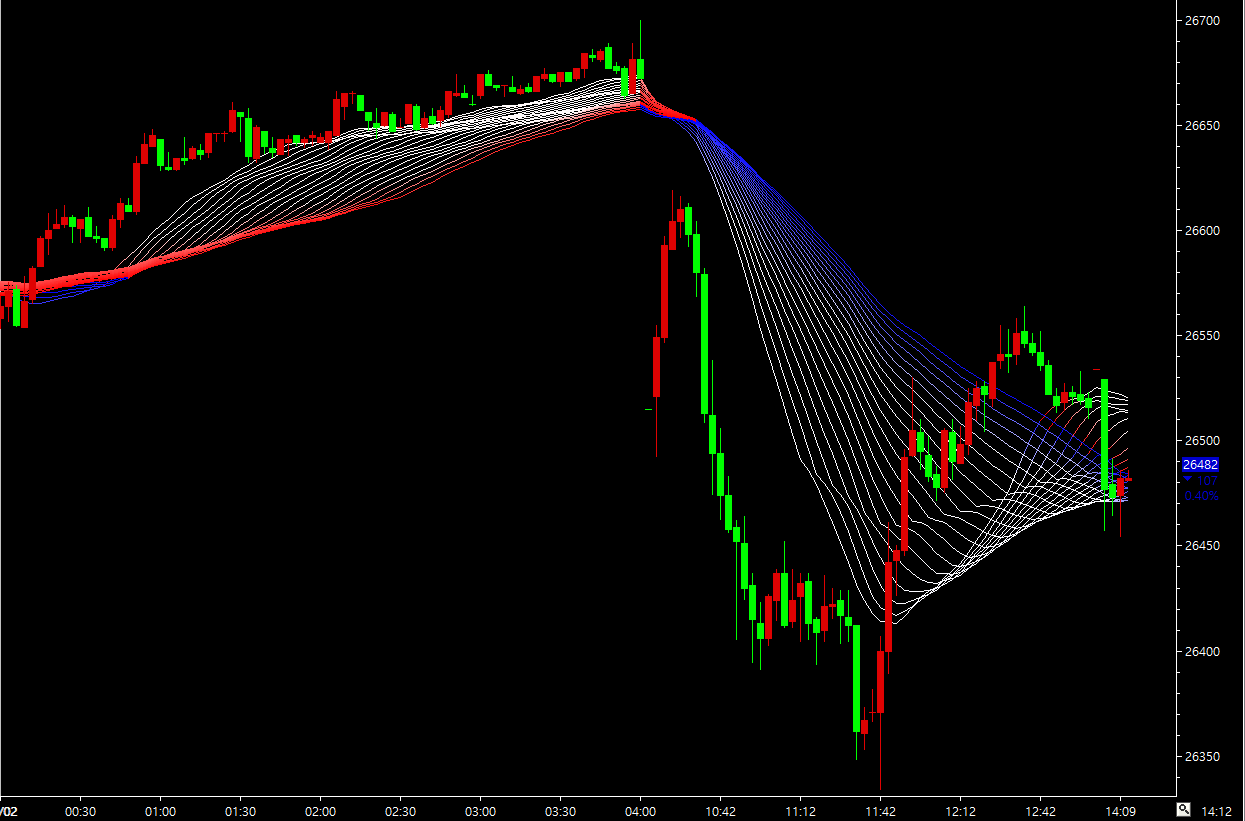Click the 26500 price axis label

click(x=1199, y=441)
